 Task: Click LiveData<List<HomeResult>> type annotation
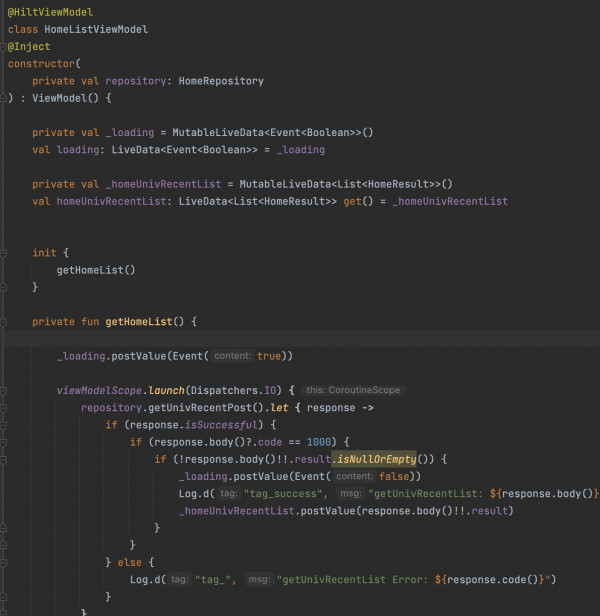[x=257, y=202]
